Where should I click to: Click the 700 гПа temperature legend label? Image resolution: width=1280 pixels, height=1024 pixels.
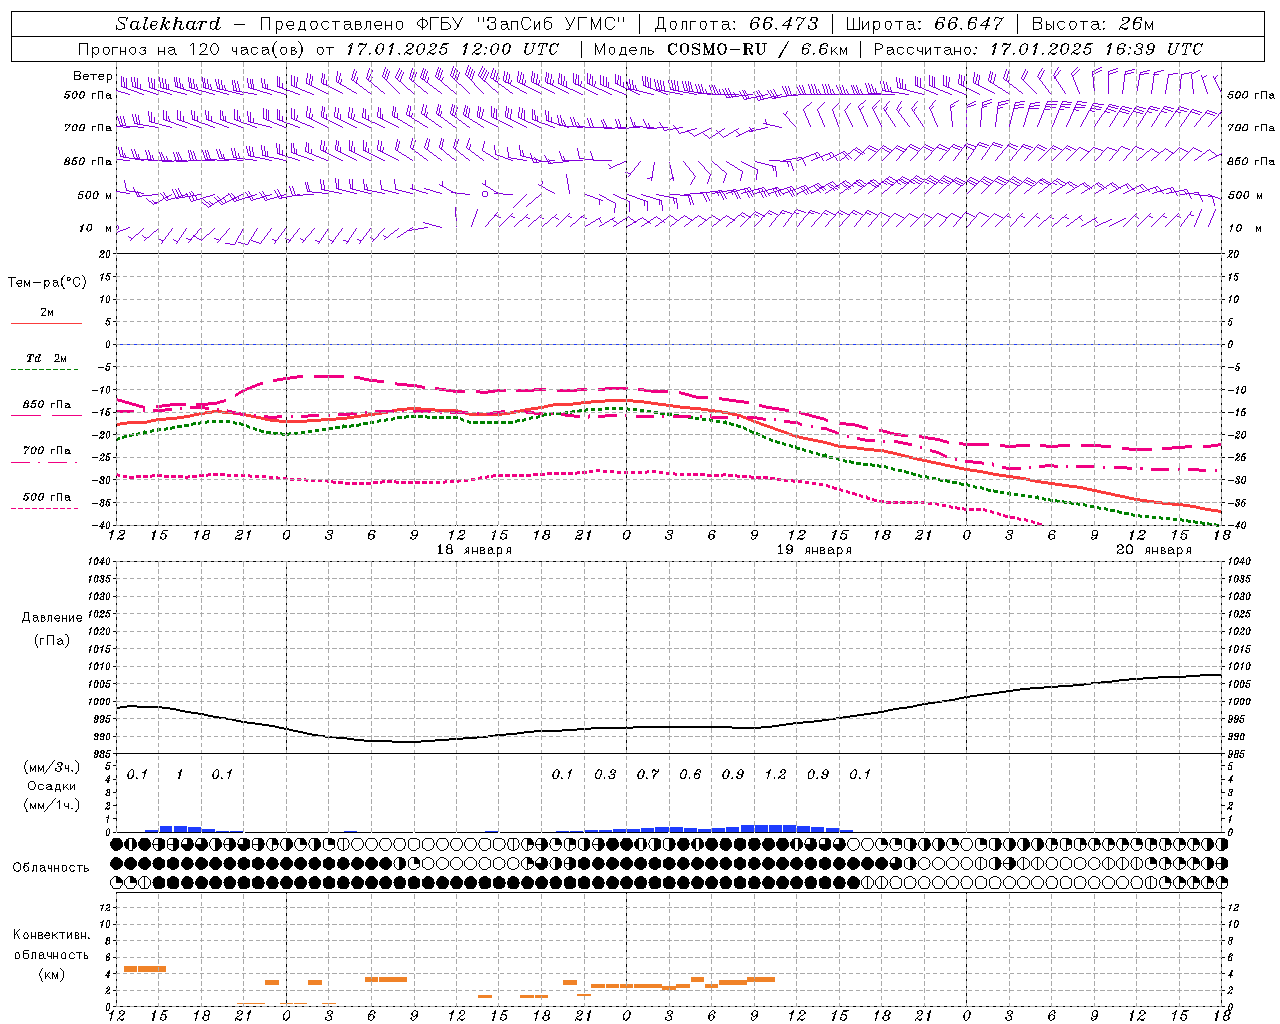tap(47, 451)
